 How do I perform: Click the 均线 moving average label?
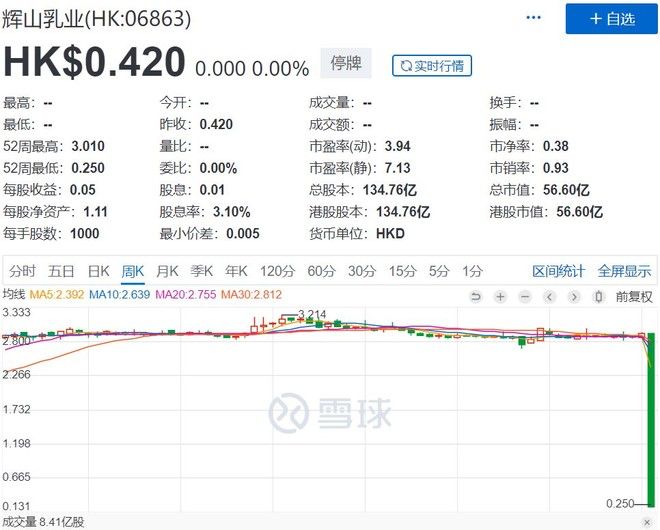(14, 294)
